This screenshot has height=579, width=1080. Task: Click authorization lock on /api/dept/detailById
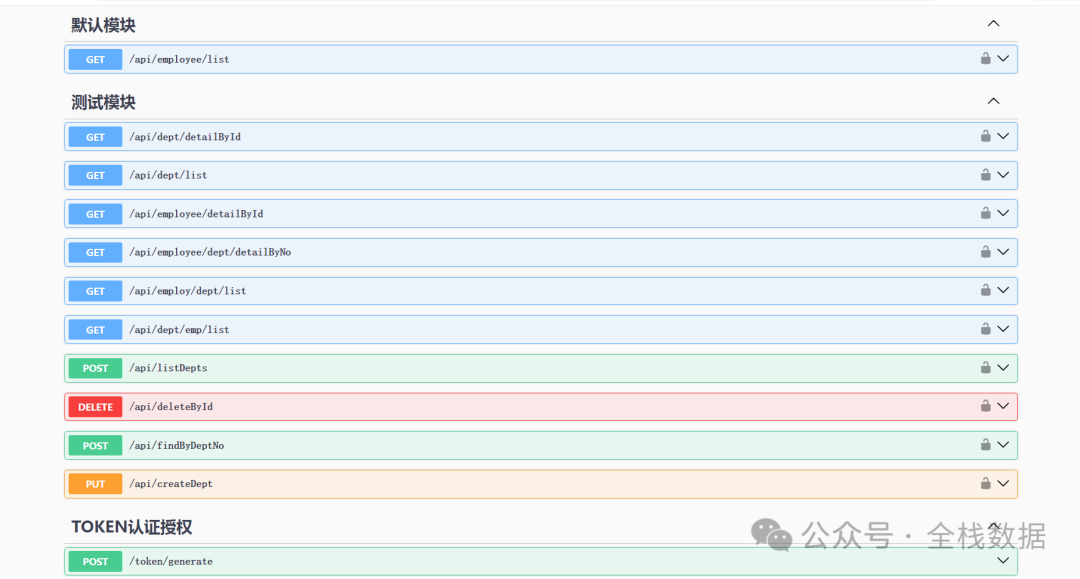tap(985, 136)
